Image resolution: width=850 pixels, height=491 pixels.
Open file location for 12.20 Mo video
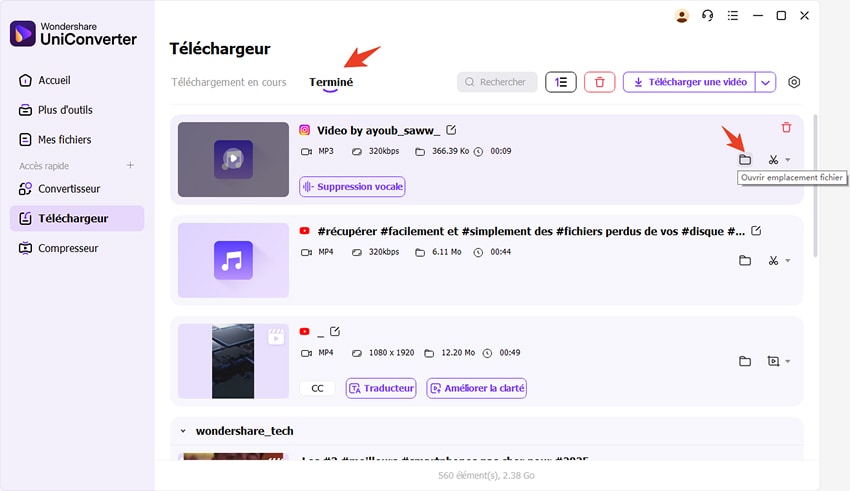coord(745,361)
